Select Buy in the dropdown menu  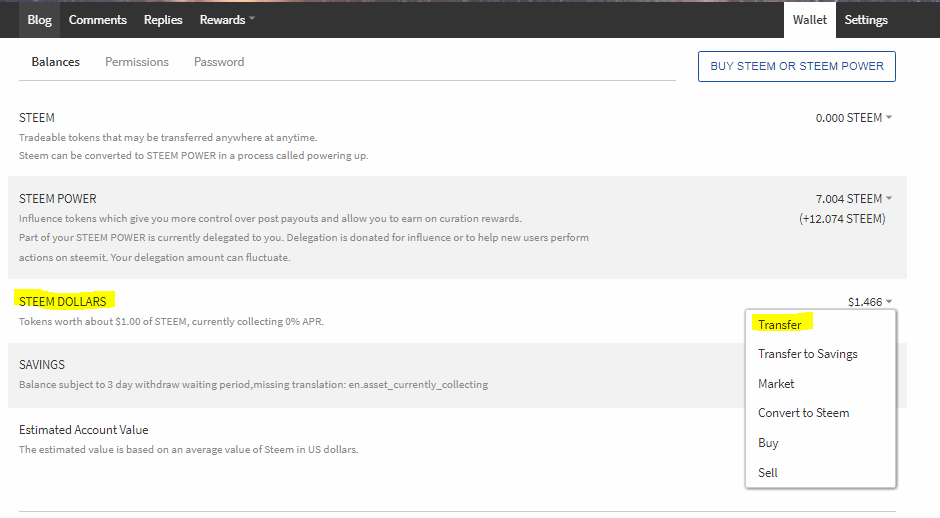[768, 443]
